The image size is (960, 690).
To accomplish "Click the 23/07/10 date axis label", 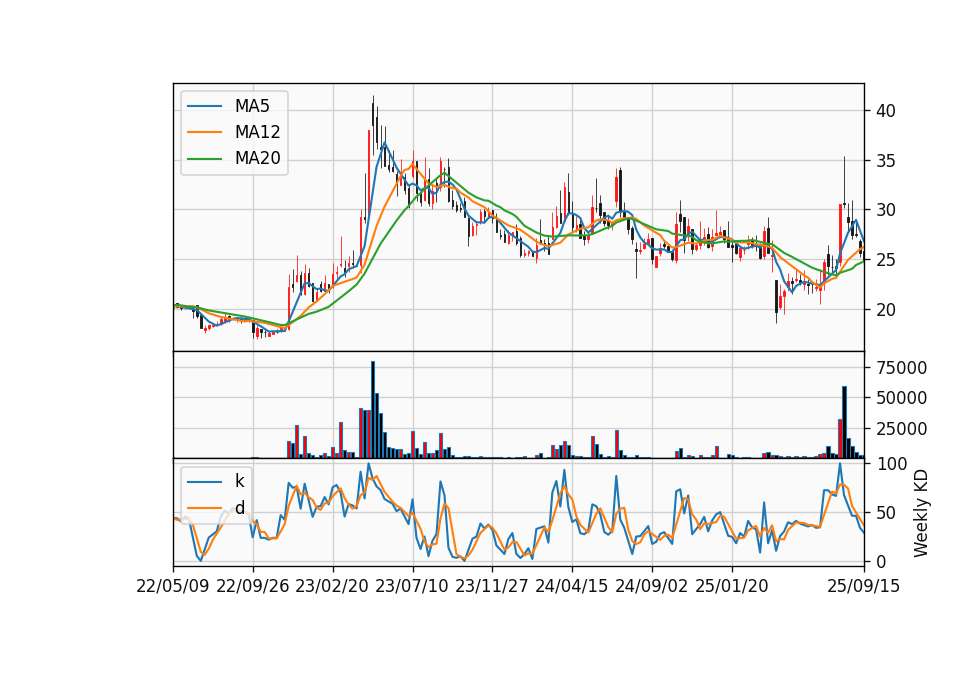I will (x=412, y=586).
